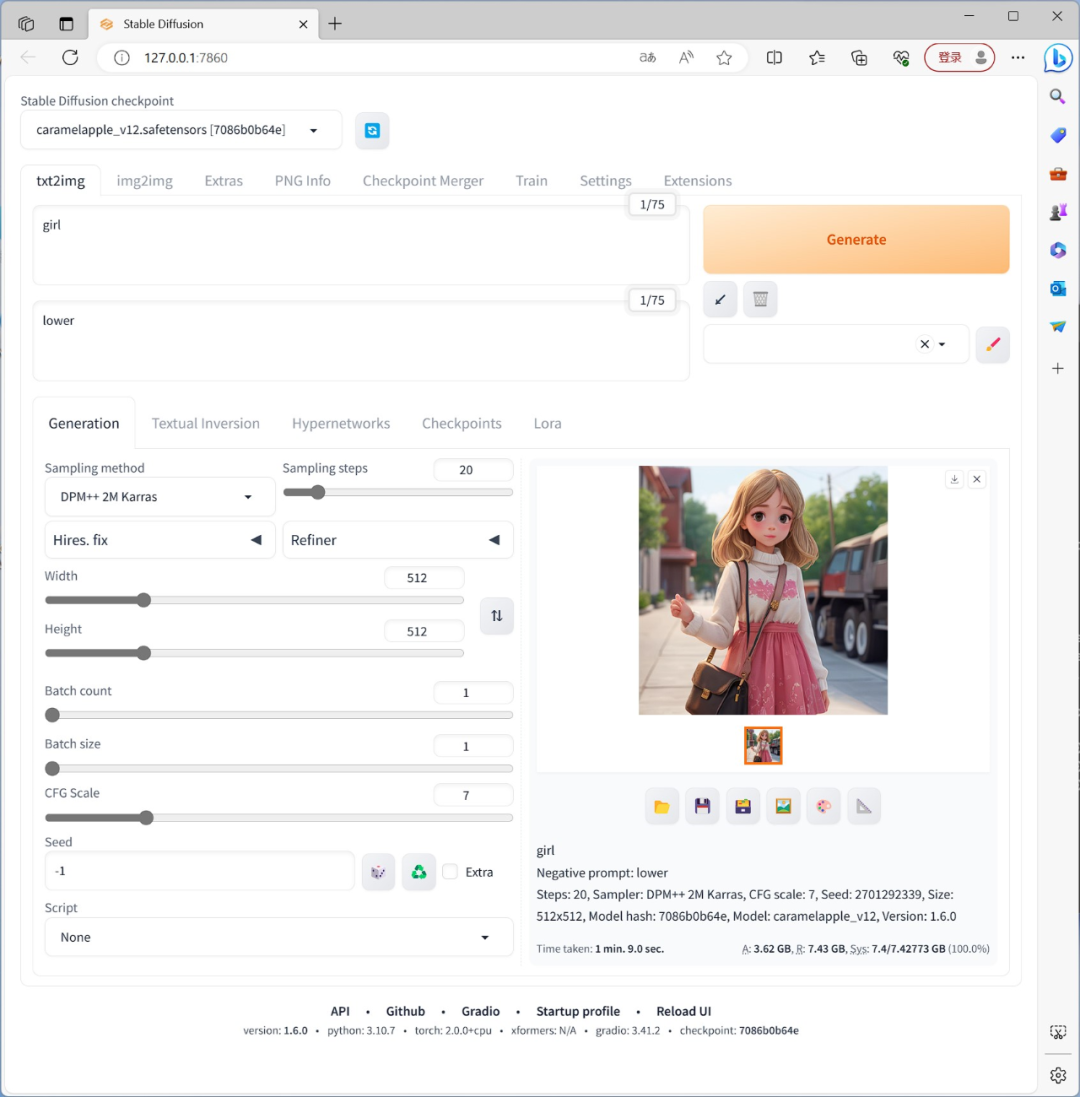Expand the Refiner section
1080x1097 pixels.
(x=397, y=540)
